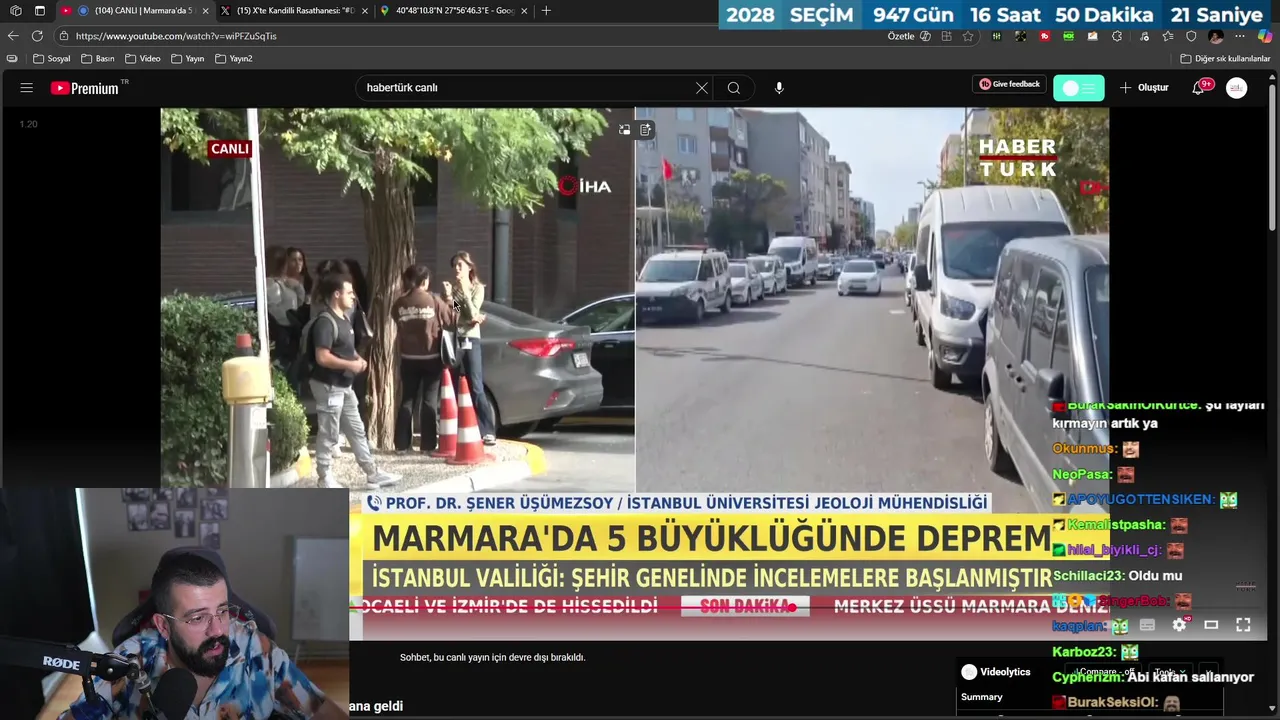Open the Basın bookmarks folder
The width and height of the screenshot is (1280, 720).
(98, 59)
